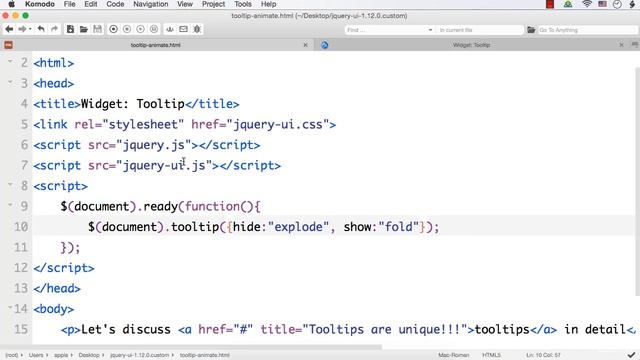
Task: Click the tab list icon at far right
Action: click(635, 44)
